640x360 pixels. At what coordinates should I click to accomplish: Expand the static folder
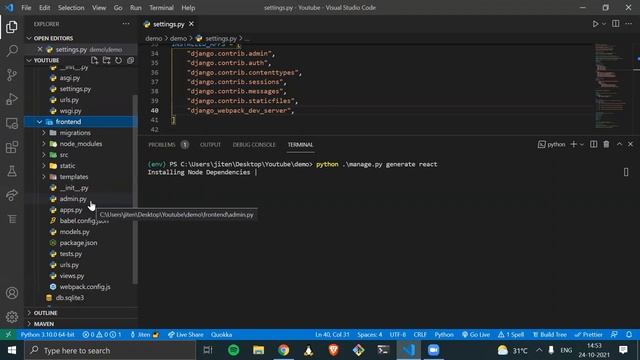[43, 166]
